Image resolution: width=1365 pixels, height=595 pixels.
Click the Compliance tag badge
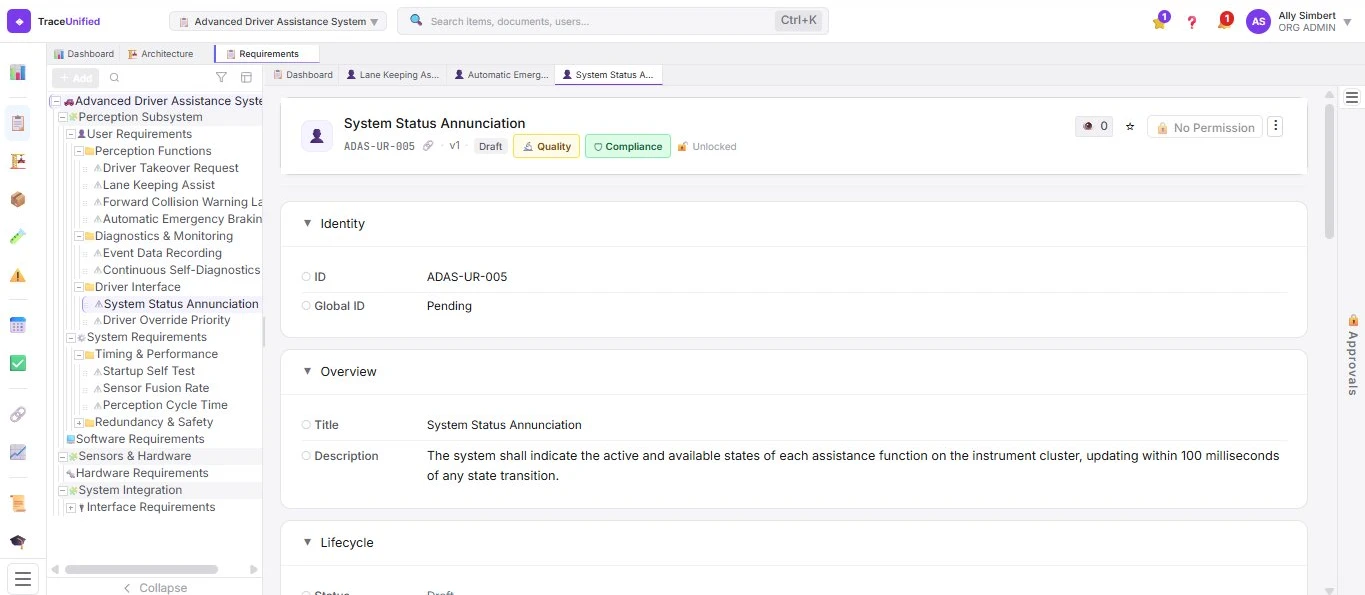click(x=627, y=146)
